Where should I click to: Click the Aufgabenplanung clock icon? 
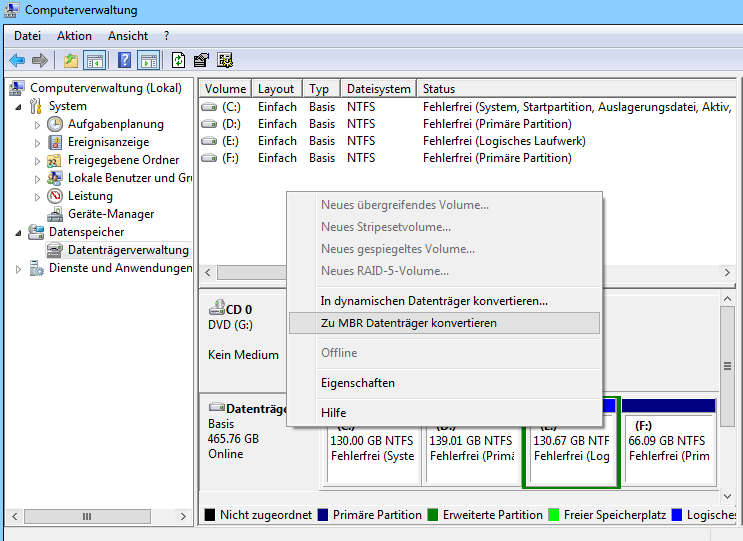56,124
